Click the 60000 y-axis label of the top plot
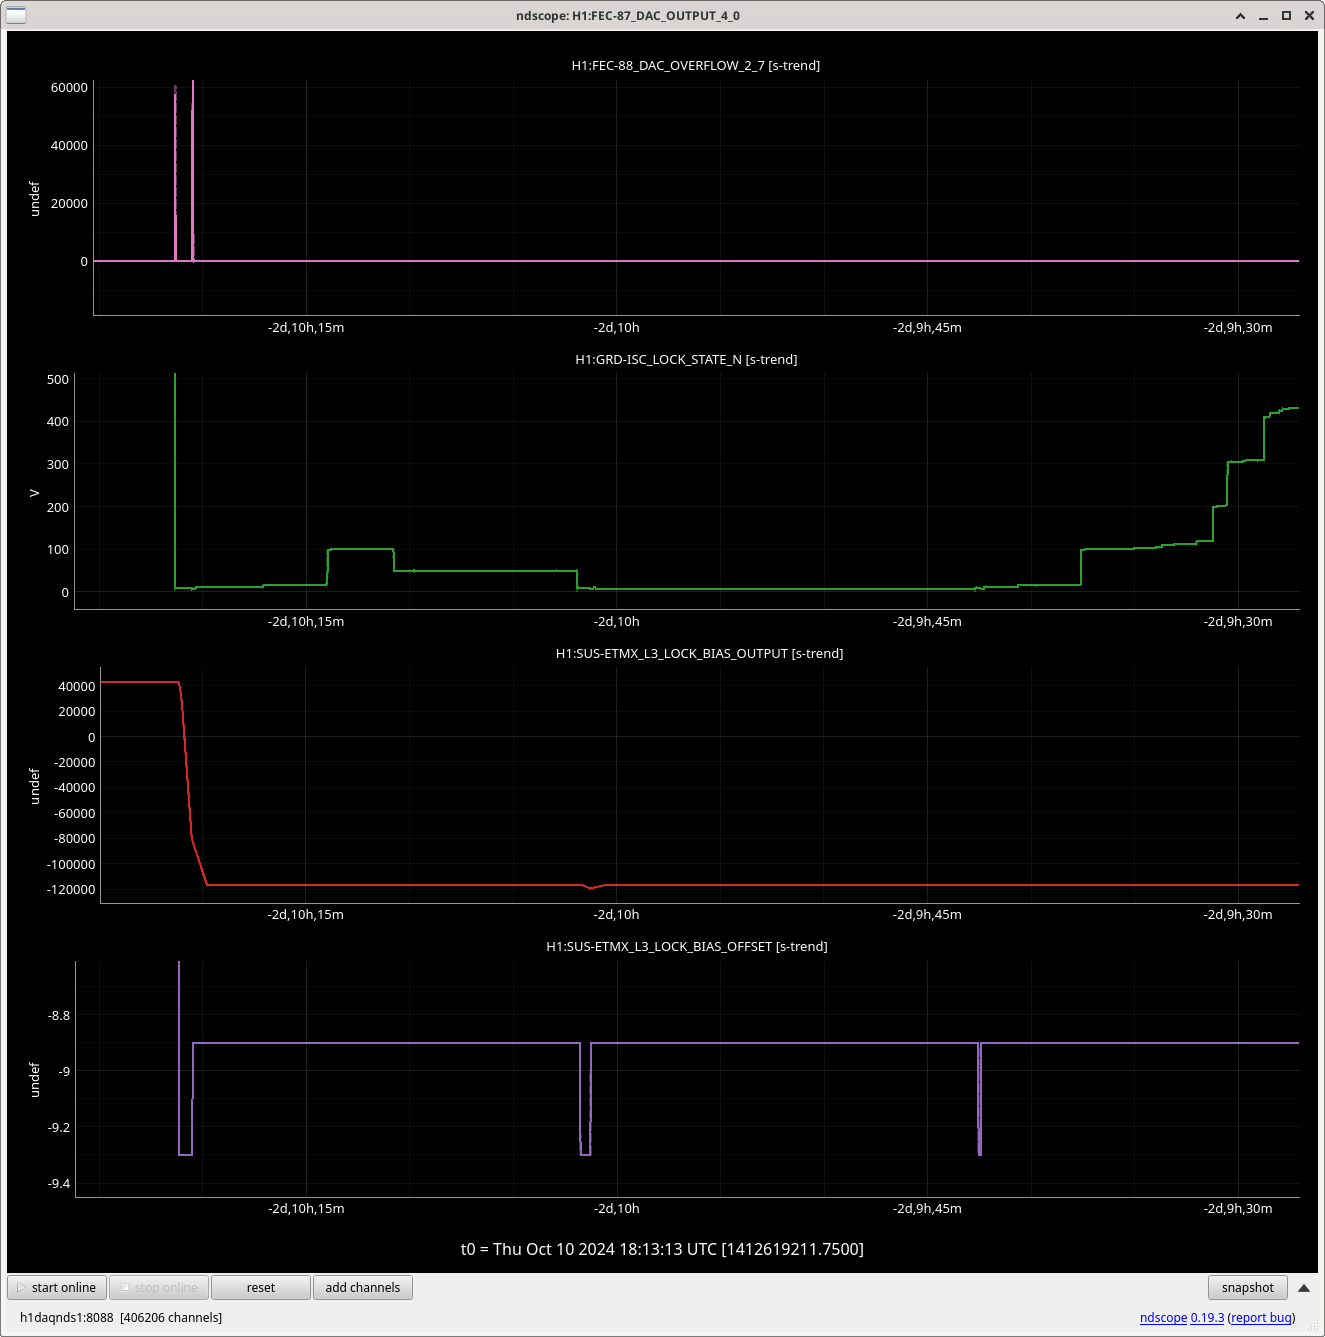 point(69,88)
